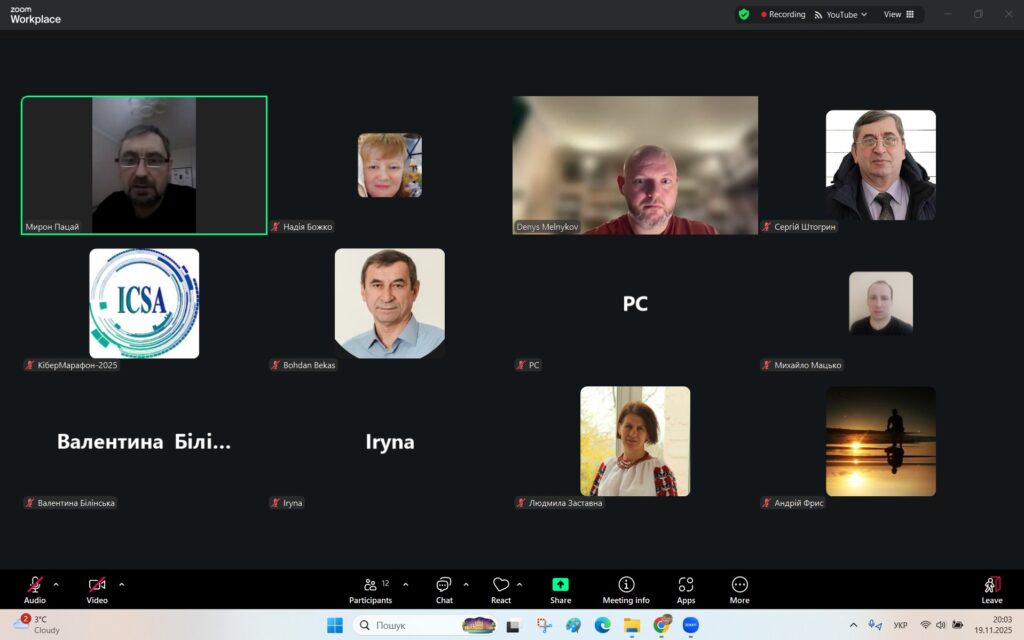This screenshot has width=1024, height=640.
Task: Turn on camera with Video button
Action: (96, 589)
